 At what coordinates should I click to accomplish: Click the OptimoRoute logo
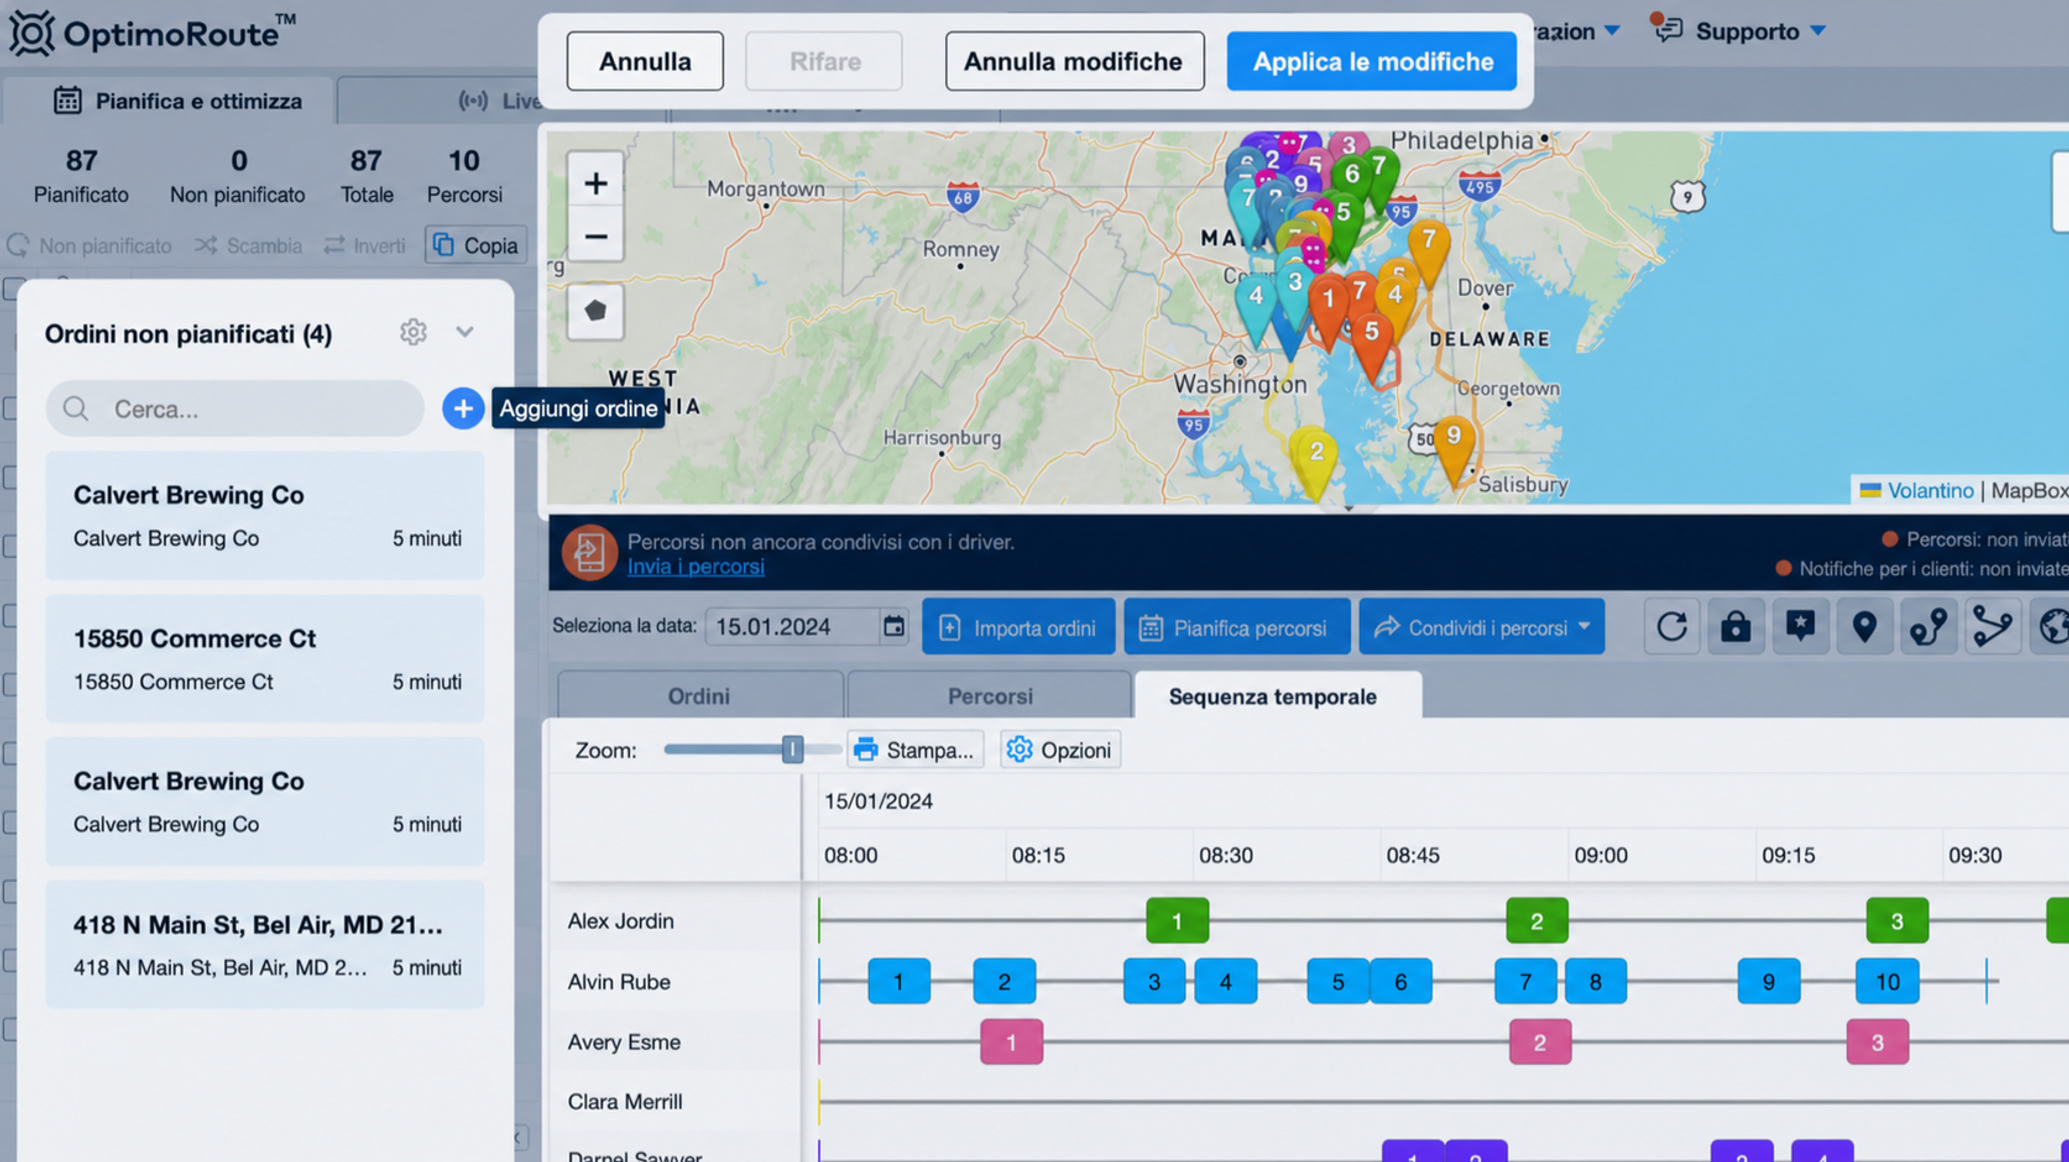(x=153, y=33)
